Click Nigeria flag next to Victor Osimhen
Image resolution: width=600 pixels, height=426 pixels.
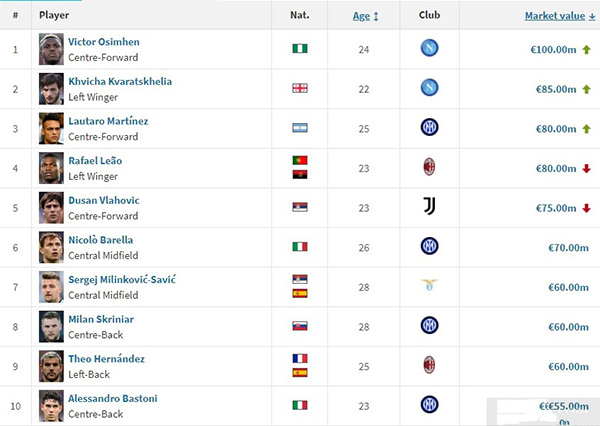point(299,49)
